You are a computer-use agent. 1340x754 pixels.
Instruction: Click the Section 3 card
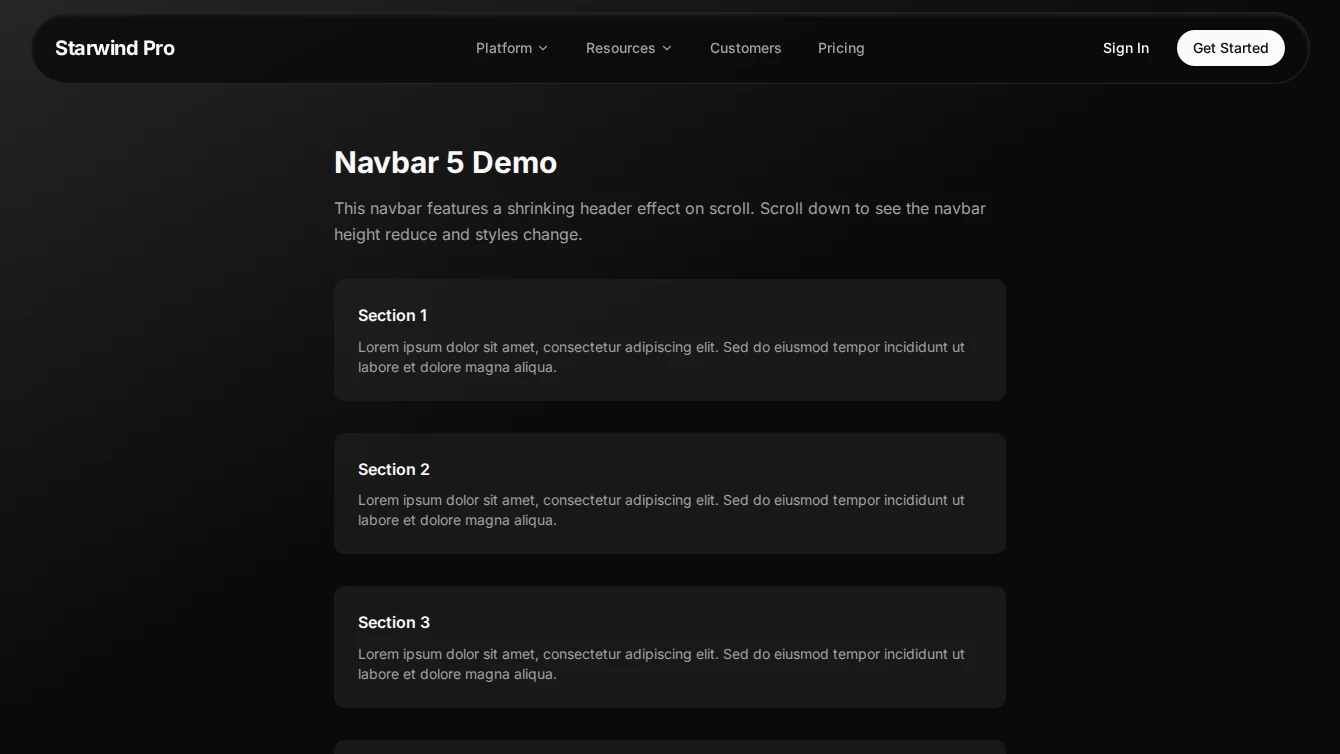(669, 647)
